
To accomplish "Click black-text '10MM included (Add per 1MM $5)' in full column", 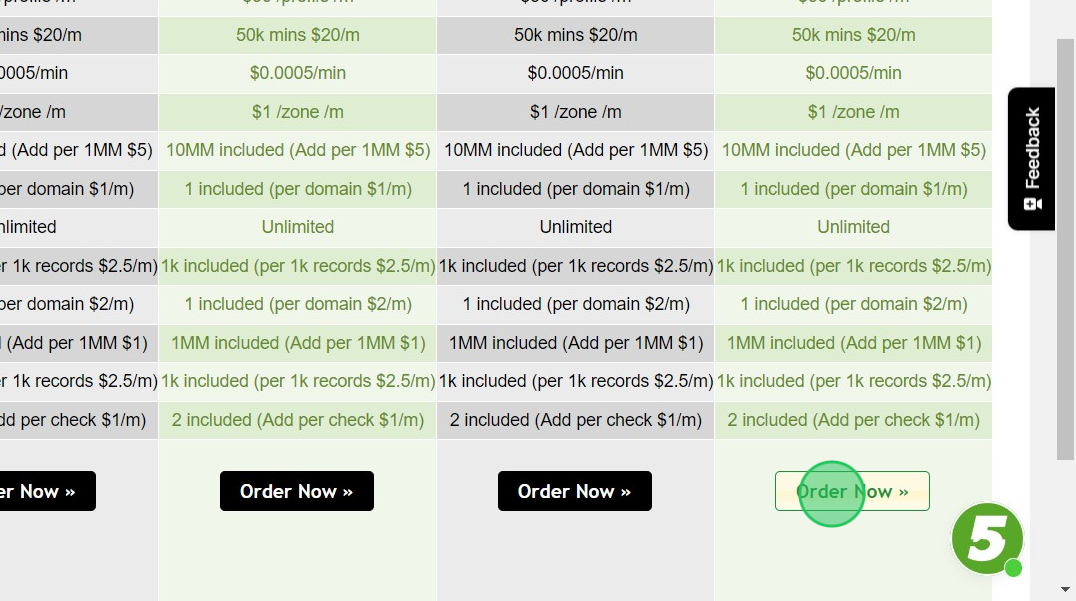I will [x=575, y=150].
